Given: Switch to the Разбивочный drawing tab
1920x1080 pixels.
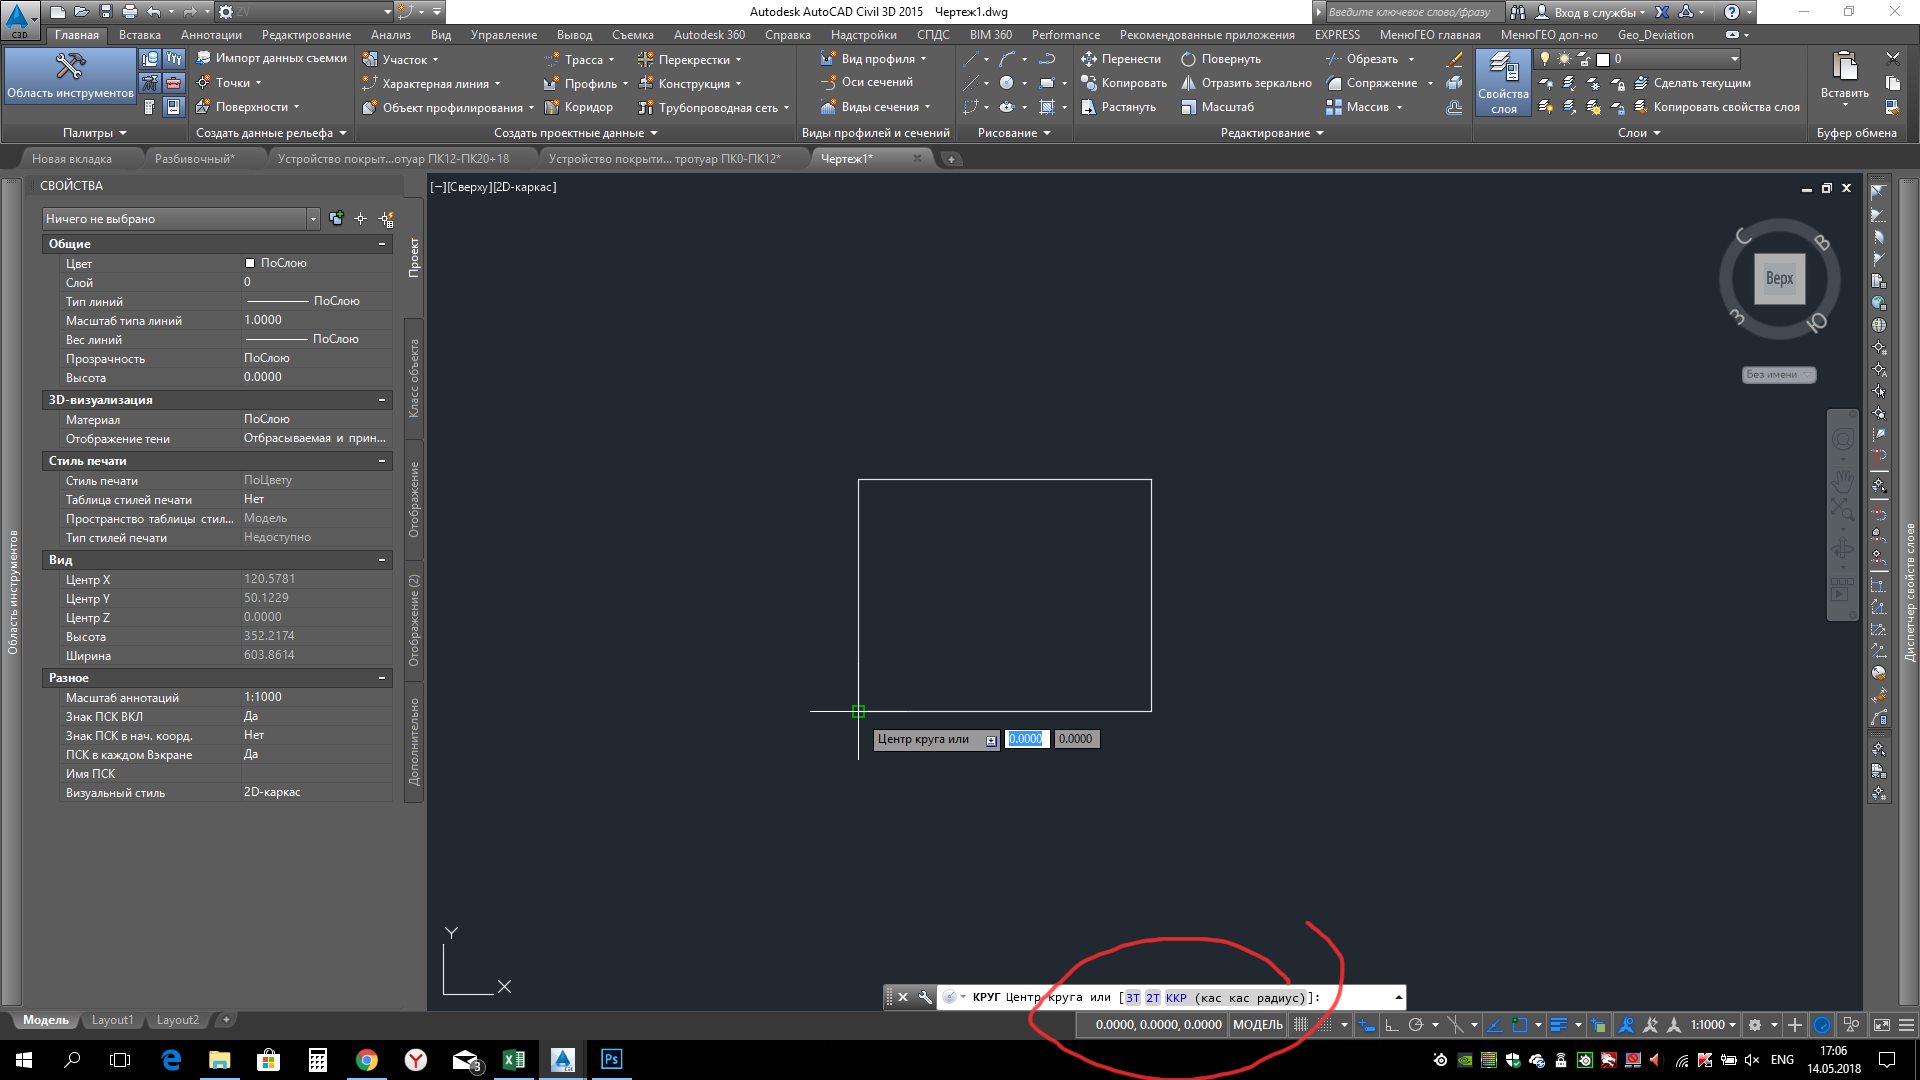Looking at the screenshot, I should [x=194, y=159].
